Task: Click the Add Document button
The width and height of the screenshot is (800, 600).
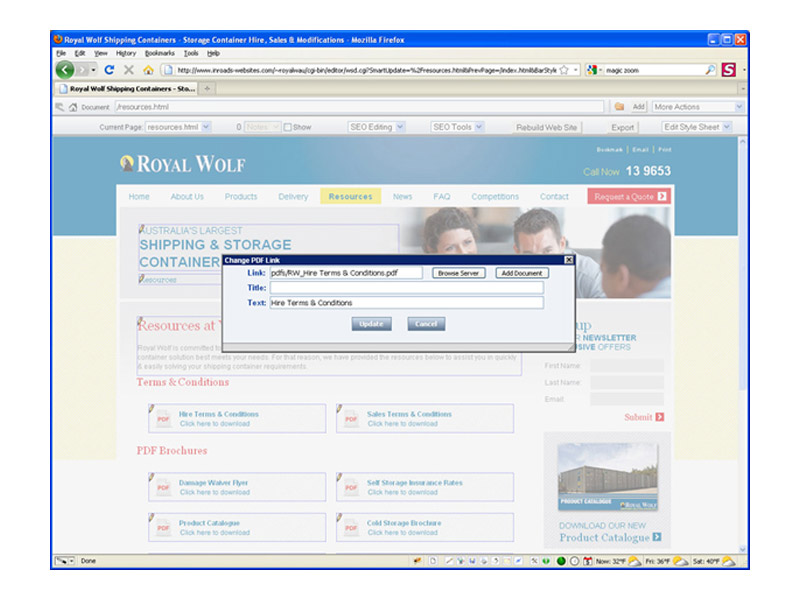Action: click(522, 273)
